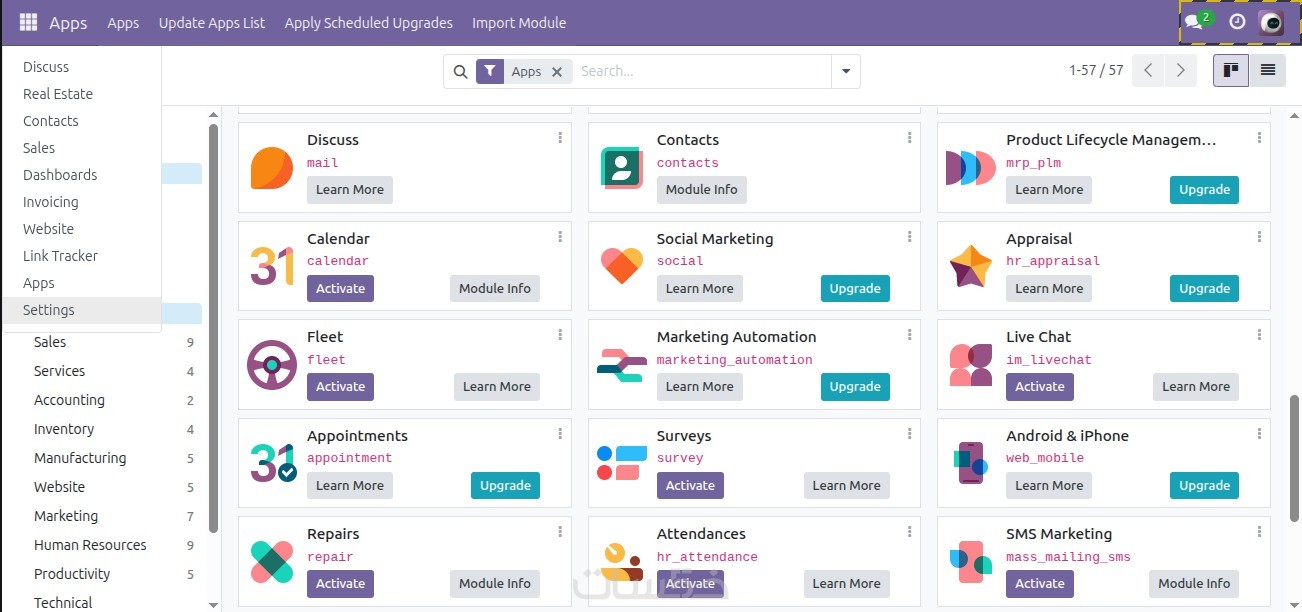Activate the Calendar module
1302x612 pixels.
coord(340,288)
